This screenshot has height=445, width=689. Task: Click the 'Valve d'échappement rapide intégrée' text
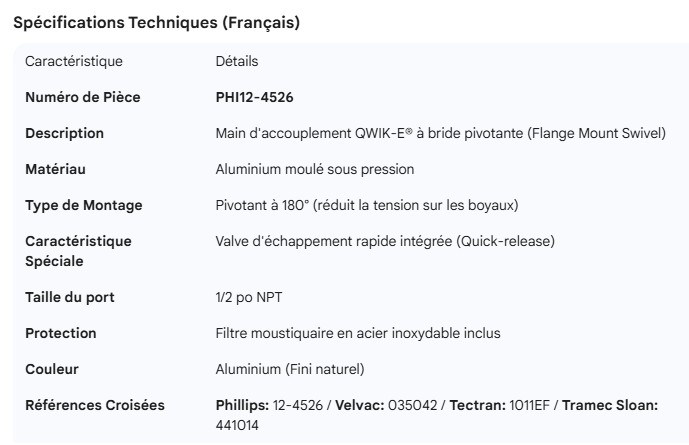(x=385, y=241)
